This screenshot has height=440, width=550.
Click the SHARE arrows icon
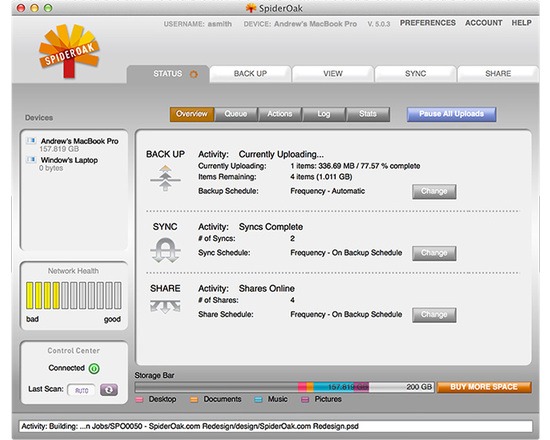(x=165, y=306)
